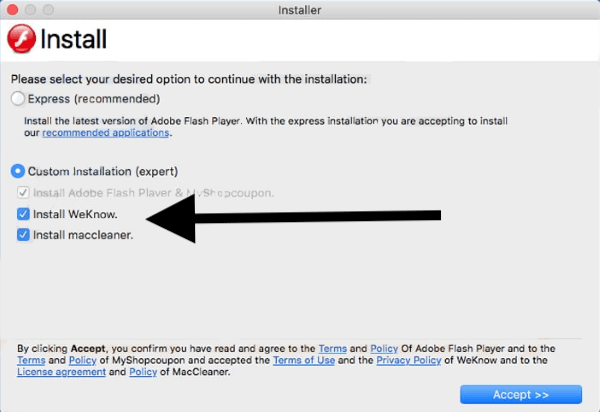The width and height of the screenshot is (600, 412).
Task: Uncheck the Install maccleaner checkbox
Action: click(23, 234)
